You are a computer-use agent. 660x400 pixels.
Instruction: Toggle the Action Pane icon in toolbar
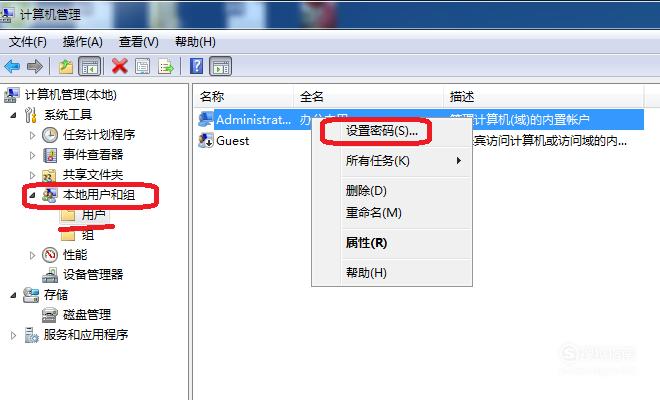(221, 66)
